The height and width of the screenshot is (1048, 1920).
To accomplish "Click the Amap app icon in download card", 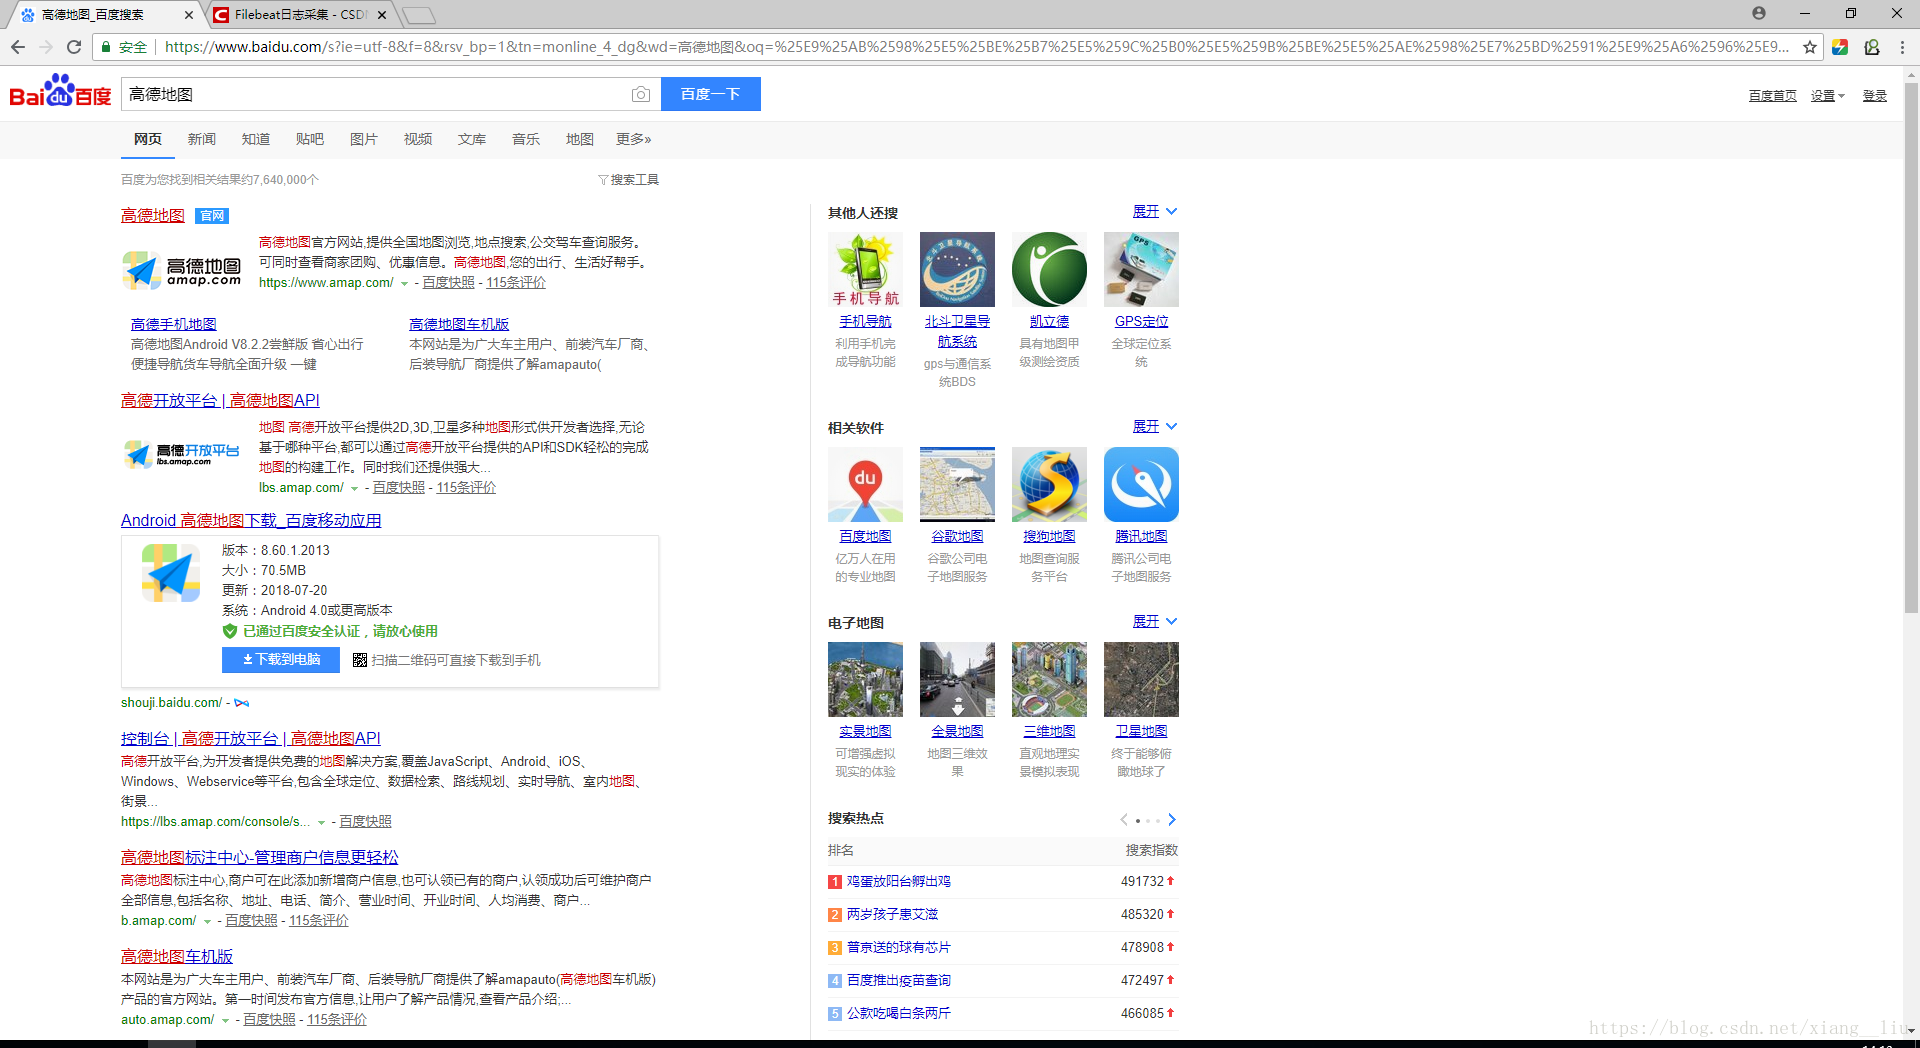I will click(x=170, y=573).
